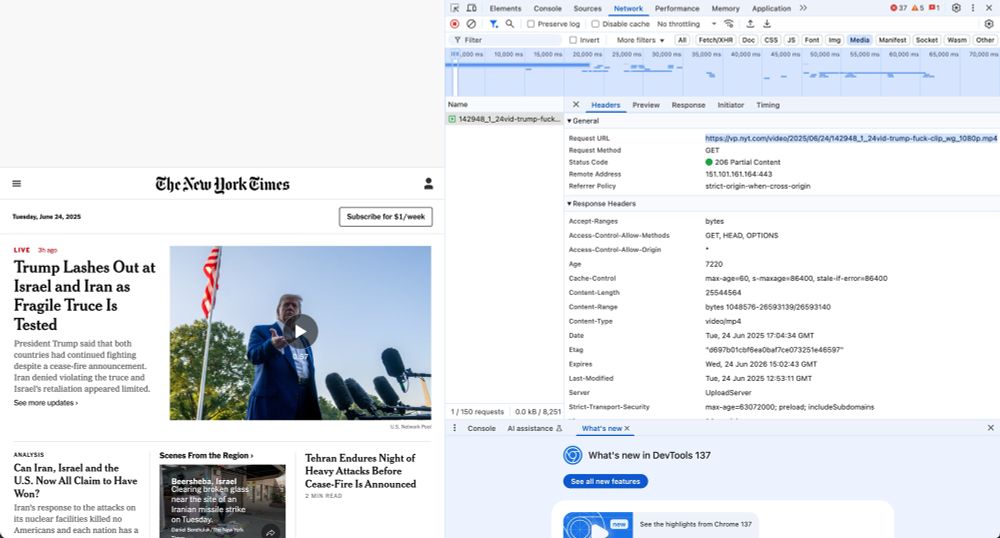Image resolution: width=1000 pixels, height=538 pixels.
Task: Enable Preserve log checkbox
Action: (531, 24)
